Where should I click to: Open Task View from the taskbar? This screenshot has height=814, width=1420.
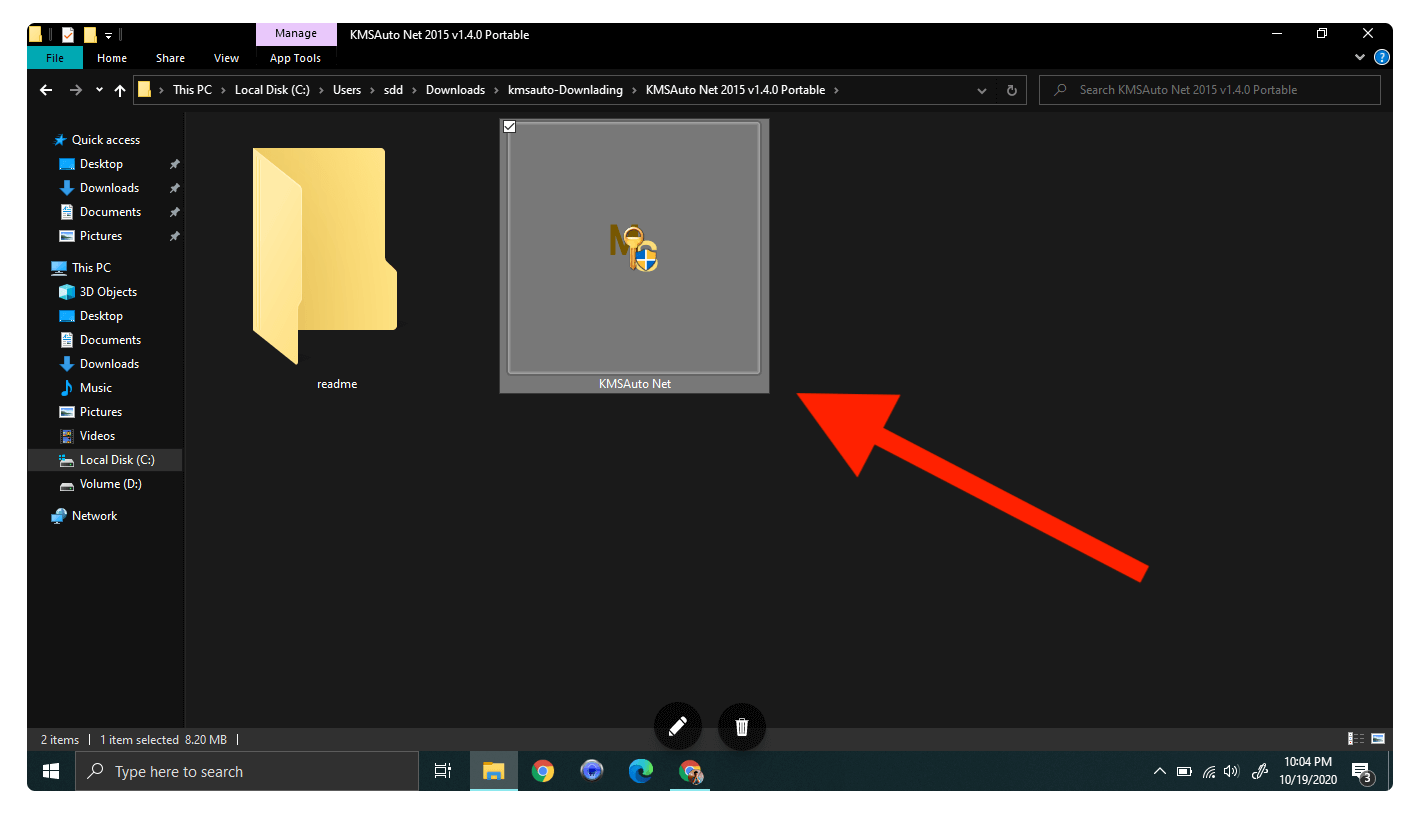click(443, 771)
